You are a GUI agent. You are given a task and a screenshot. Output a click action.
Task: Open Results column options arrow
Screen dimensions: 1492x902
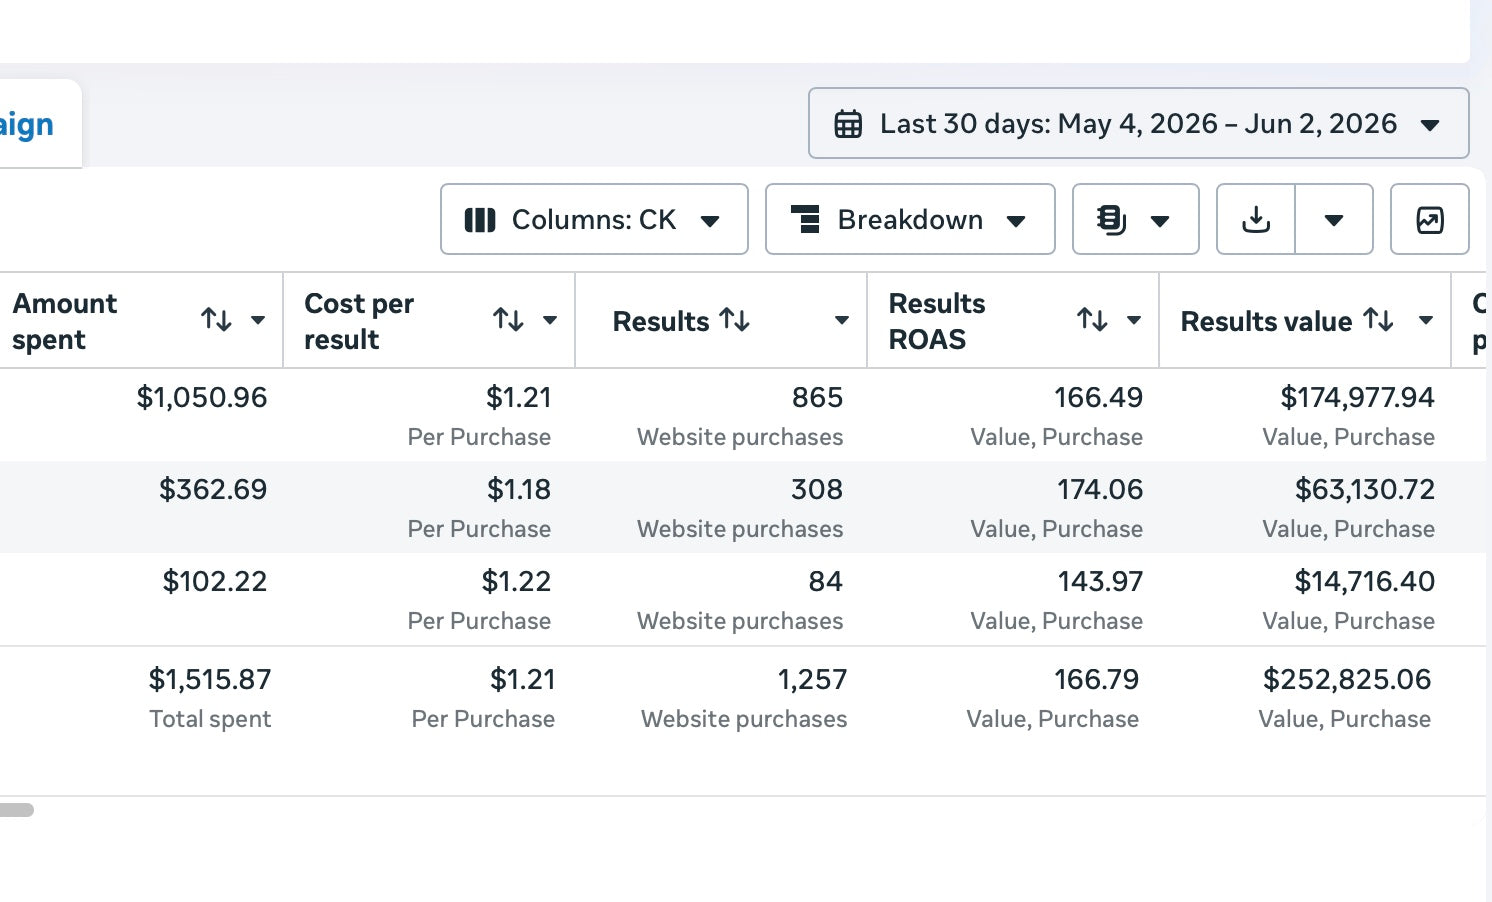click(842, 320)
